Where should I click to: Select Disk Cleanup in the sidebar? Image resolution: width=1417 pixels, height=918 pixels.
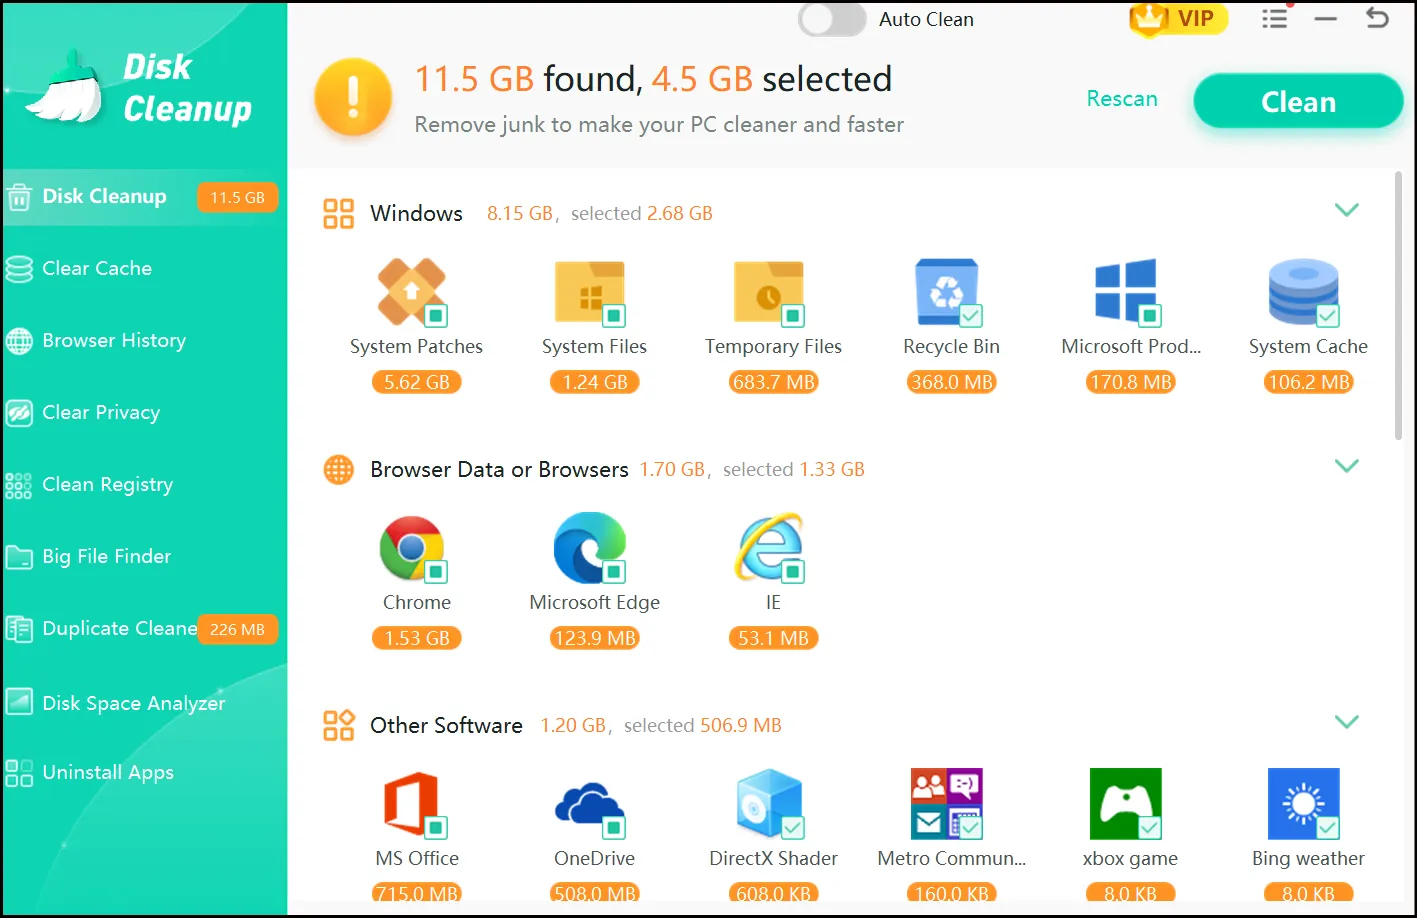[144, 197]
